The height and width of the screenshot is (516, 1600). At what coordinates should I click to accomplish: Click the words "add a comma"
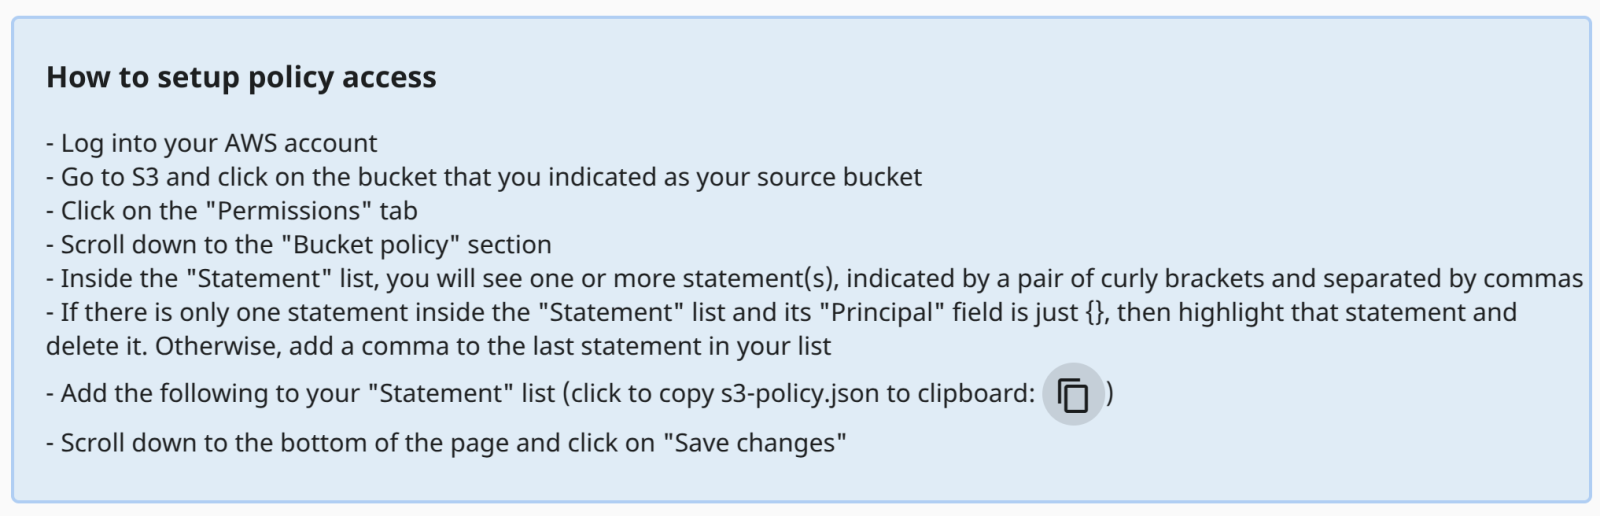coord(404,346)
